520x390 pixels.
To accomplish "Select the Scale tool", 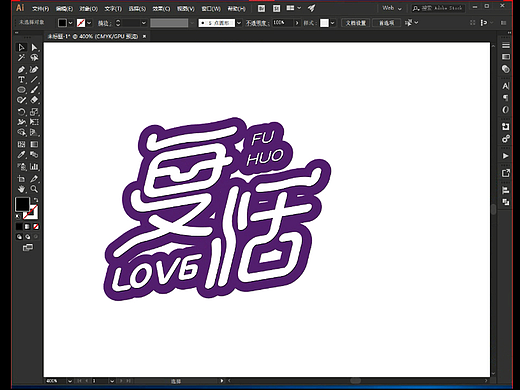I will [x=34, y=112].
